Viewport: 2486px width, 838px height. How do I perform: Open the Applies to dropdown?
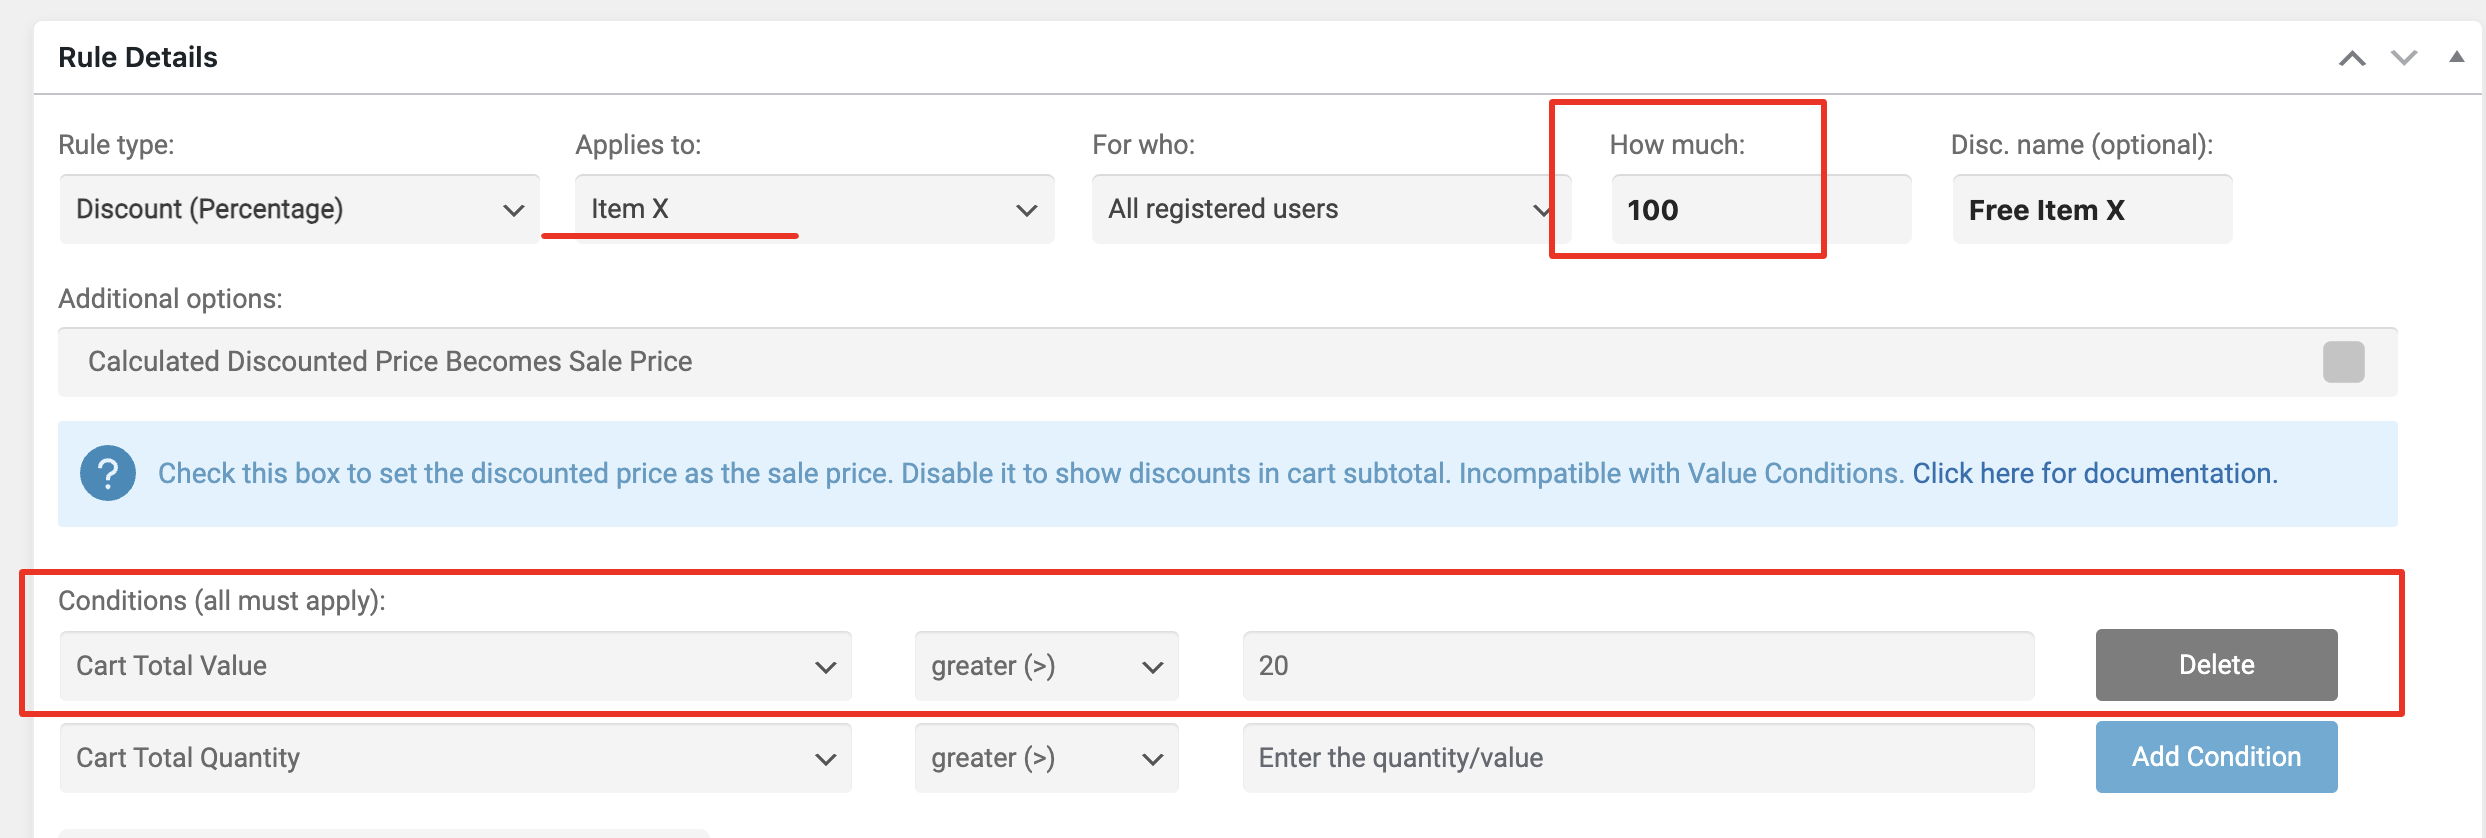[815, 209]
